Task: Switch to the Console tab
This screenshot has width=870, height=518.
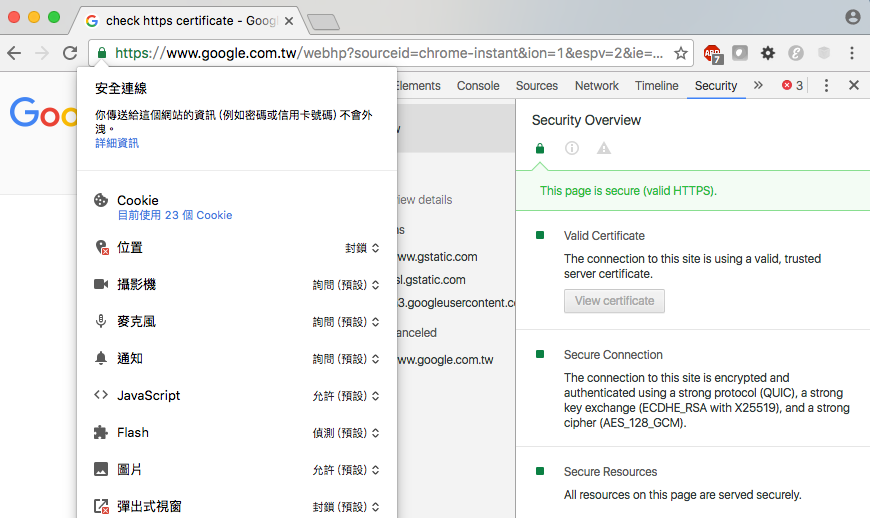Action: (478, 86)
